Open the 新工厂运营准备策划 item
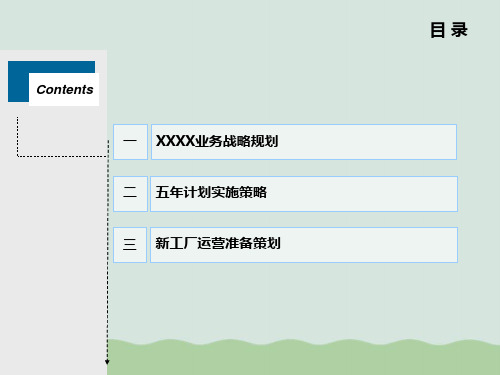Image resolution: width=500 pixels, height=375 pixels. 218,243
